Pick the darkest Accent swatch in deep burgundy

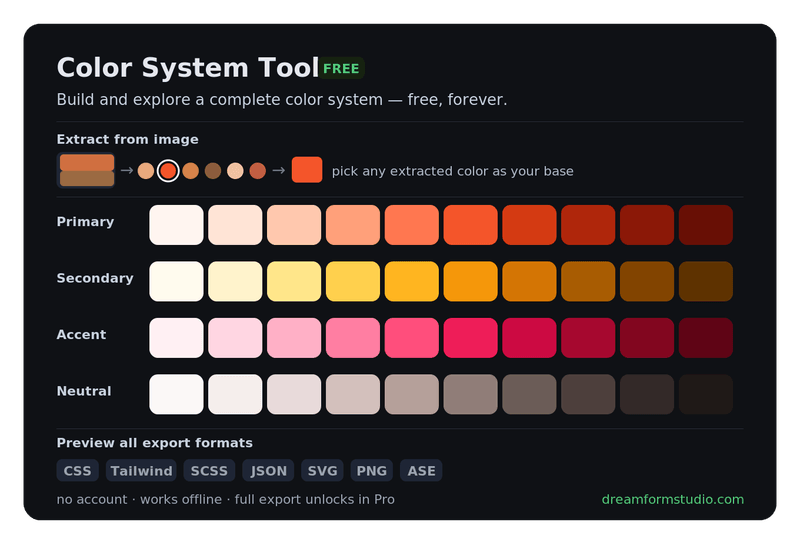tap(706, 338)
